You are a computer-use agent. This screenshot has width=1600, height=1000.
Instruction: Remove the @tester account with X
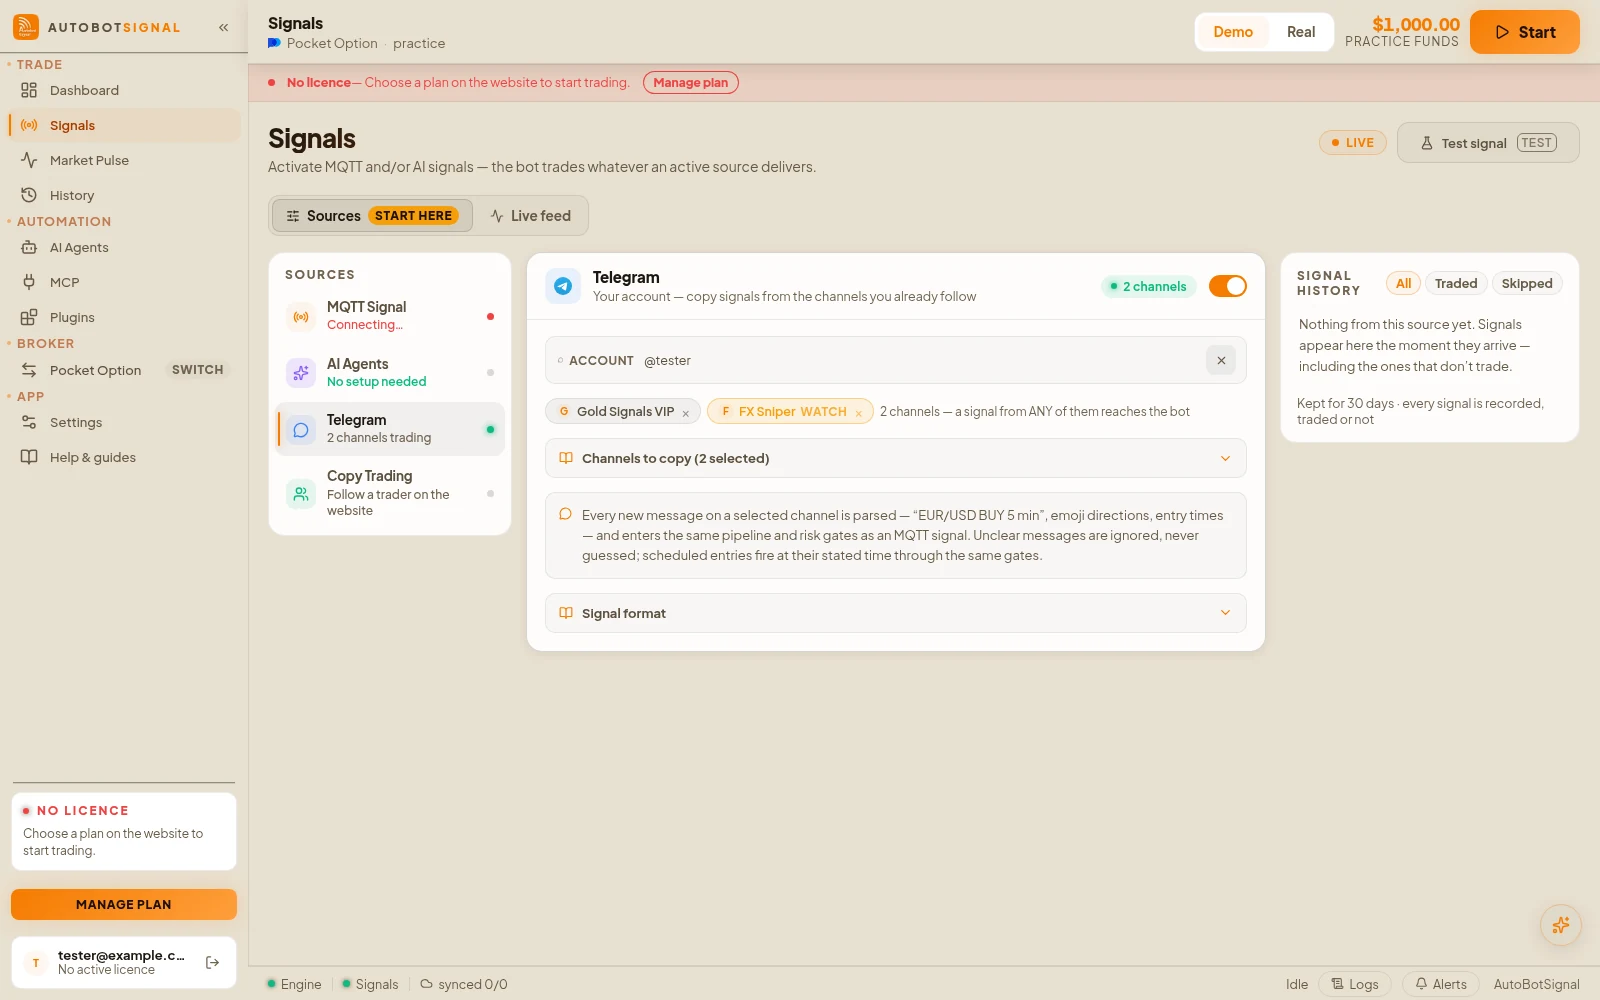pyautogui.click(x=1221, y=360)
